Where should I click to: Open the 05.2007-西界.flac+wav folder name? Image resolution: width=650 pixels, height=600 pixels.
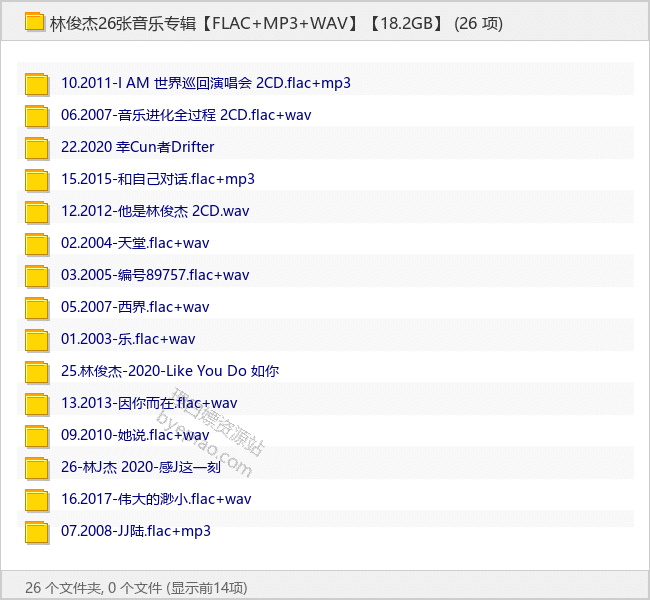coord(135,307)
